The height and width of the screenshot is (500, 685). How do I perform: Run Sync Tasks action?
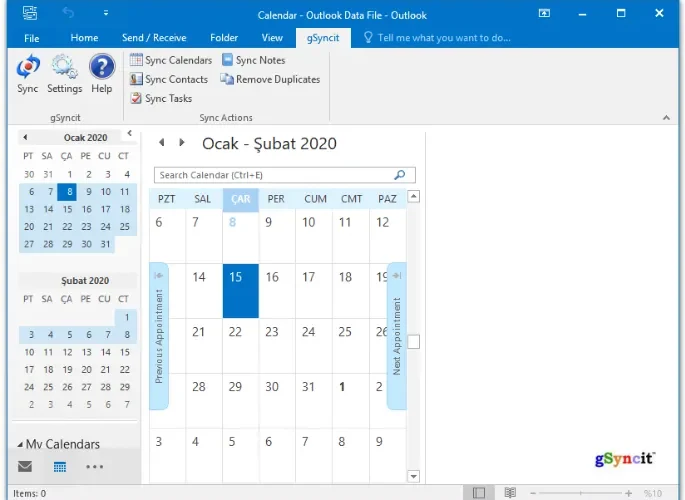click(161, 98)
